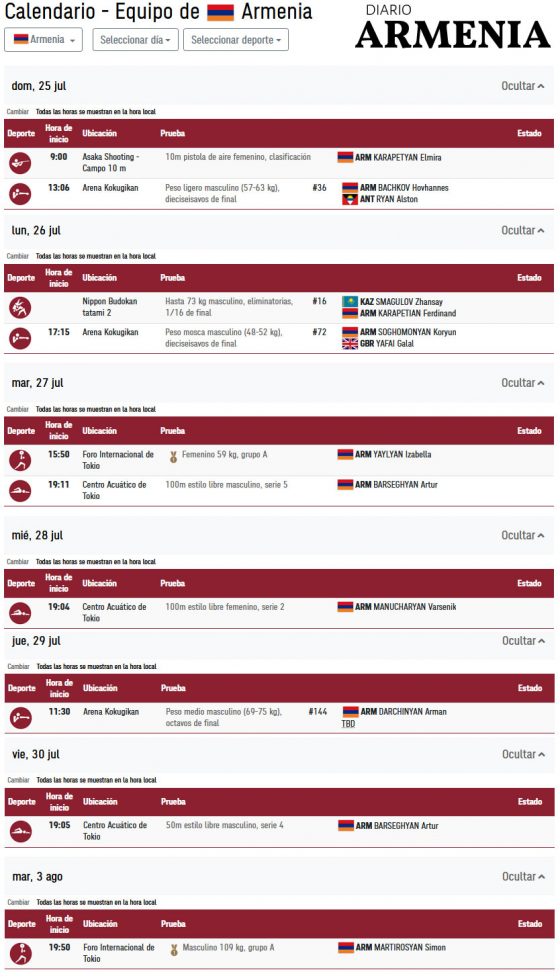The image size is (560, 980).
Task: Collapse the dom, 25 jul section with Ocultar
Action: tap(522, 86)
